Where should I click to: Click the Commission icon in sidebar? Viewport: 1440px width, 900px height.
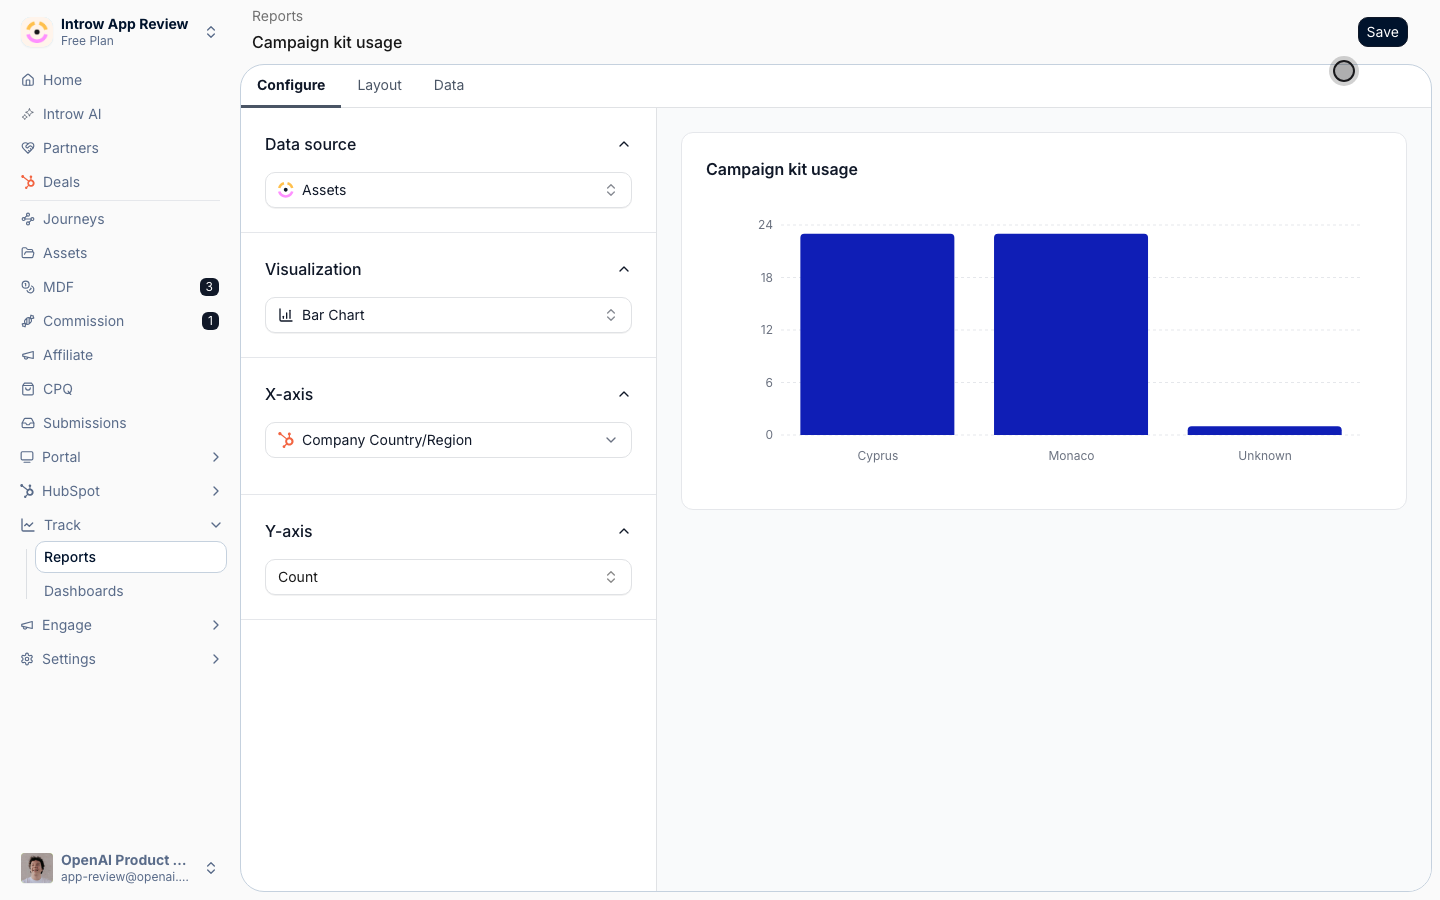click(28, 321)
